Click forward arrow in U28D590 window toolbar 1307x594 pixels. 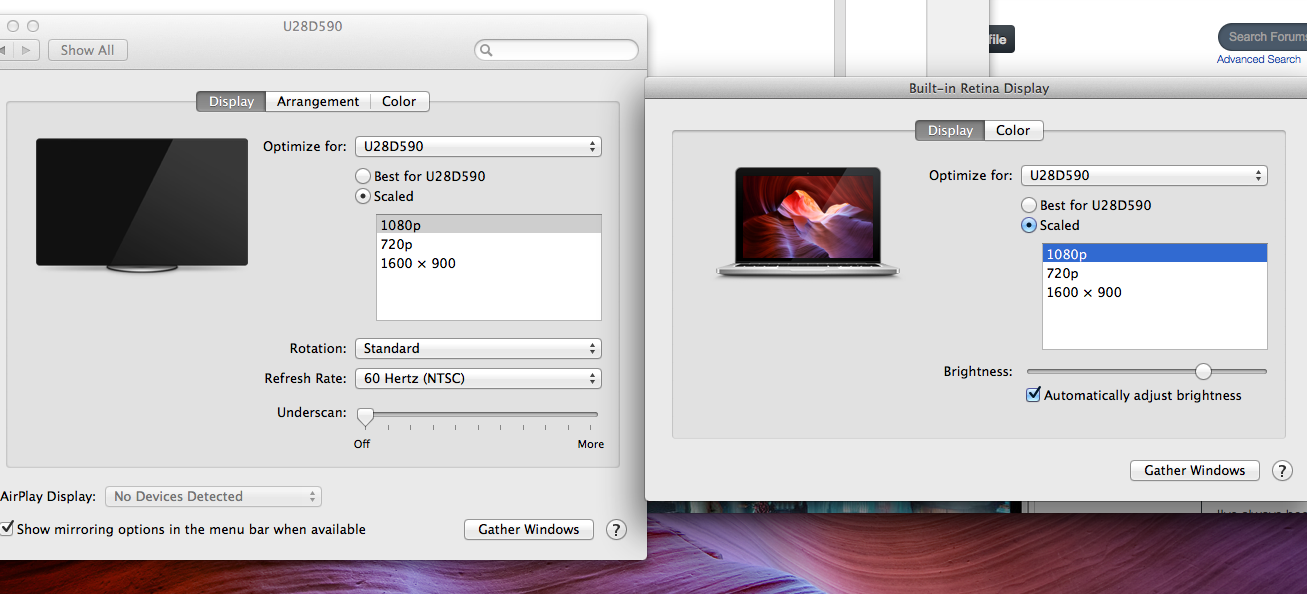28,50
